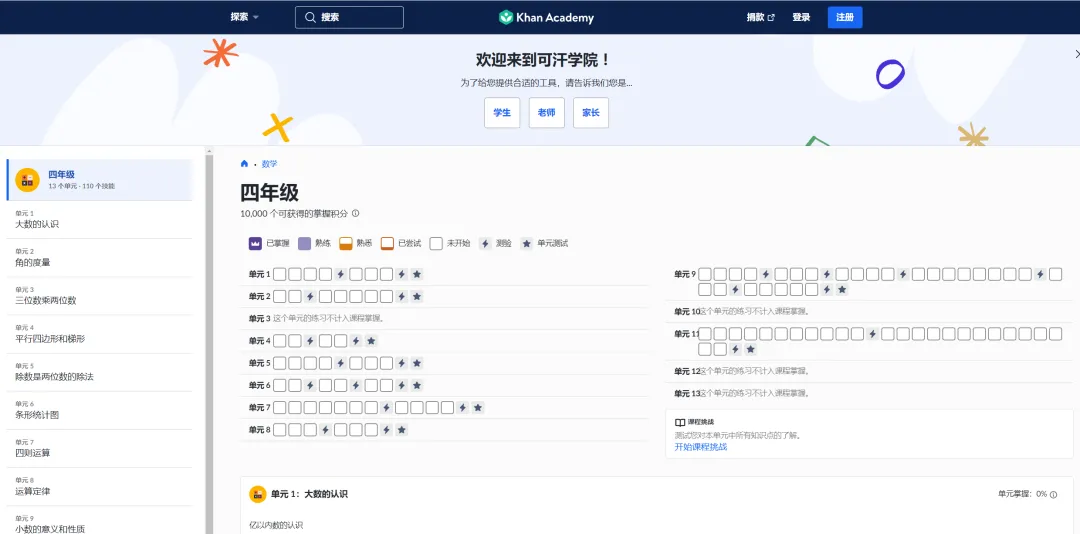Click the Khan Academy logo

coord(546,17)
